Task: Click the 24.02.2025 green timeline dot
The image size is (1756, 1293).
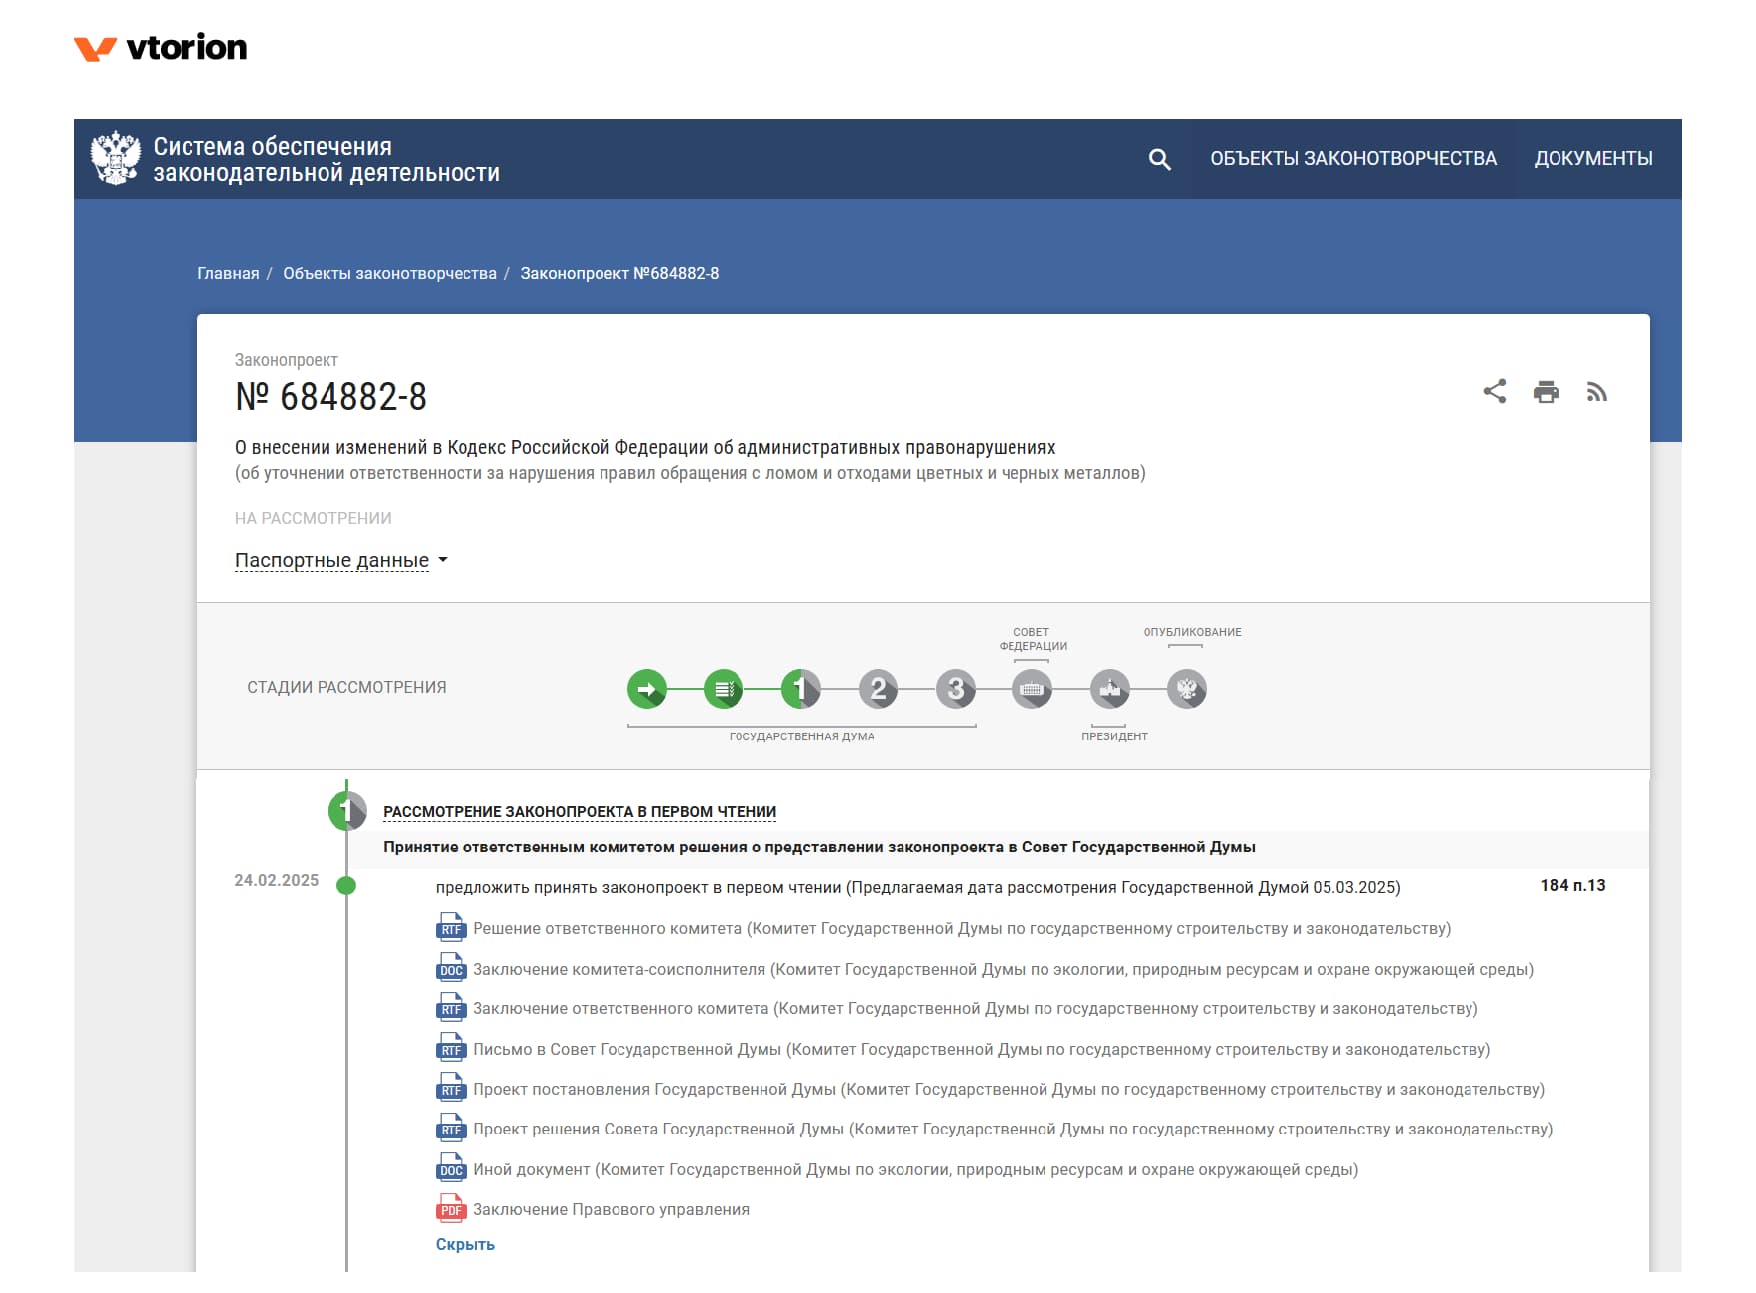Action: coord(346,885)
